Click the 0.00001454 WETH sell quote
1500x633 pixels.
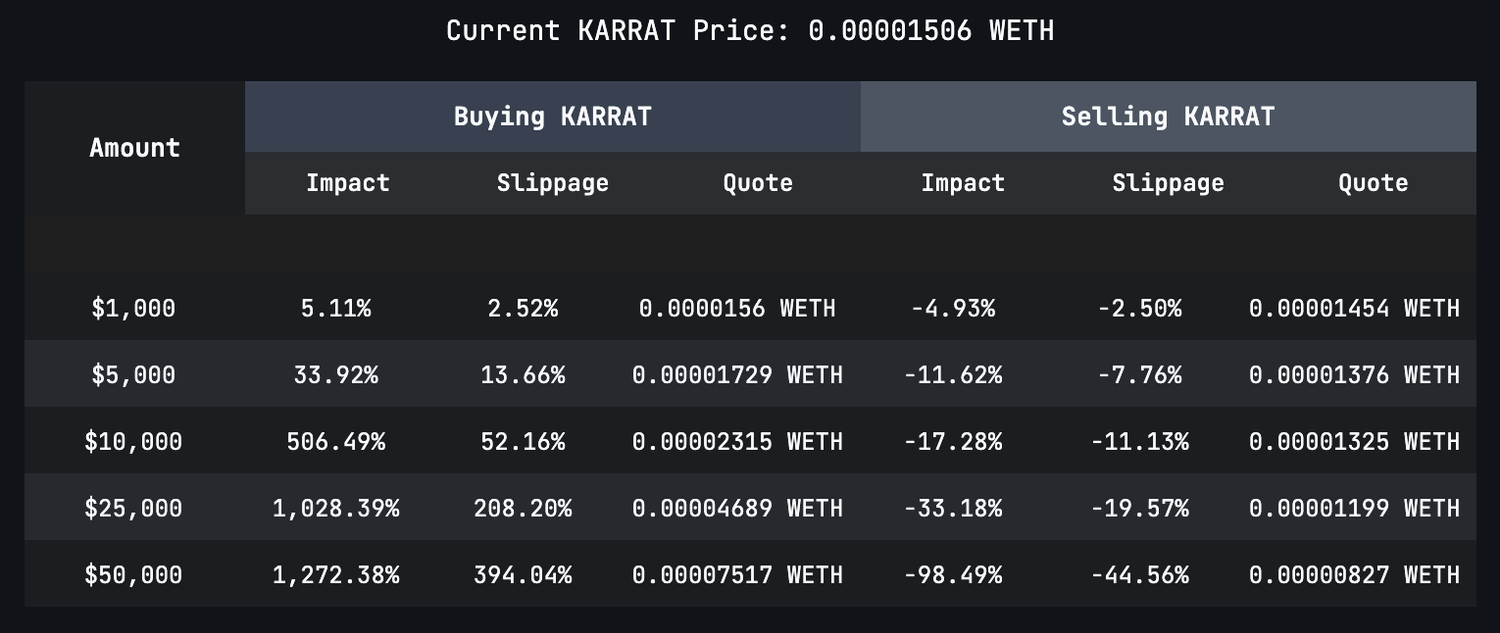pos(1354,308)
